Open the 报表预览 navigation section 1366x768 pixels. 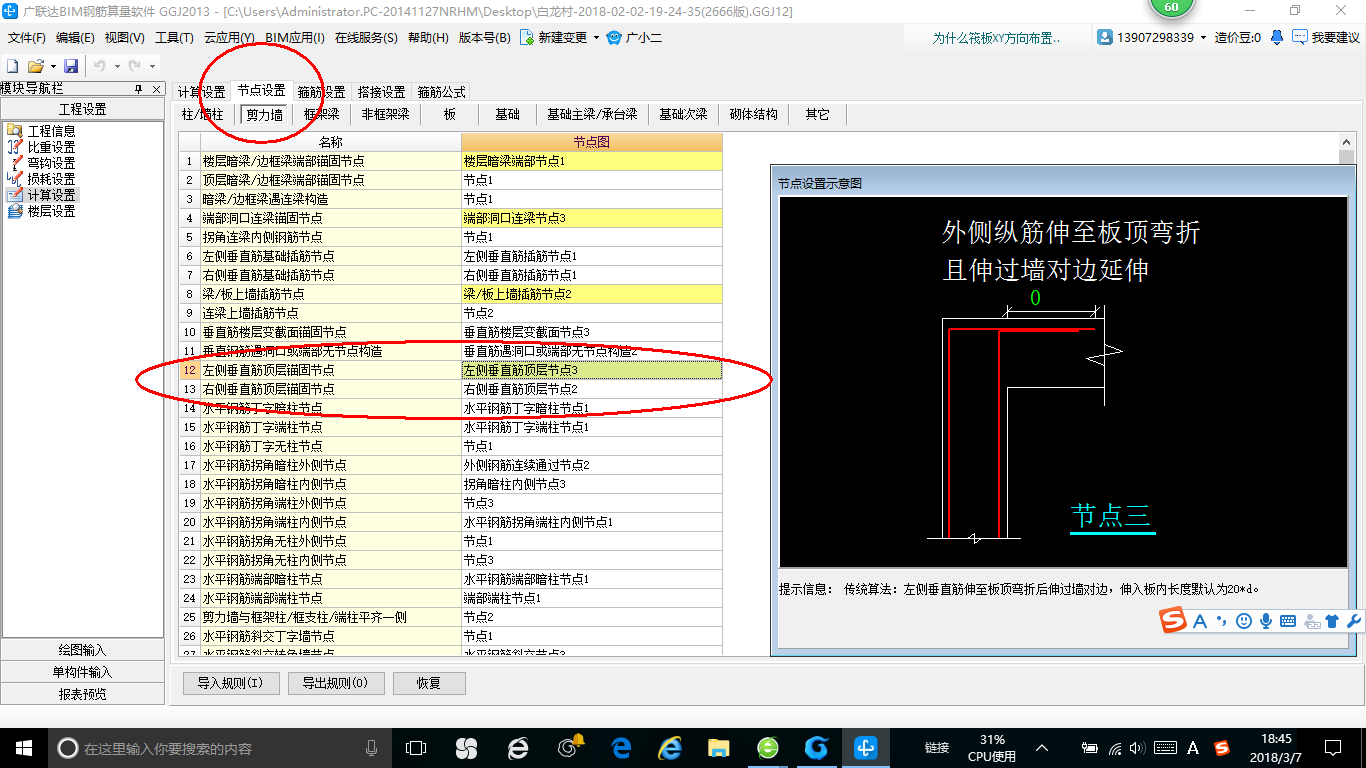click(82, 694)
